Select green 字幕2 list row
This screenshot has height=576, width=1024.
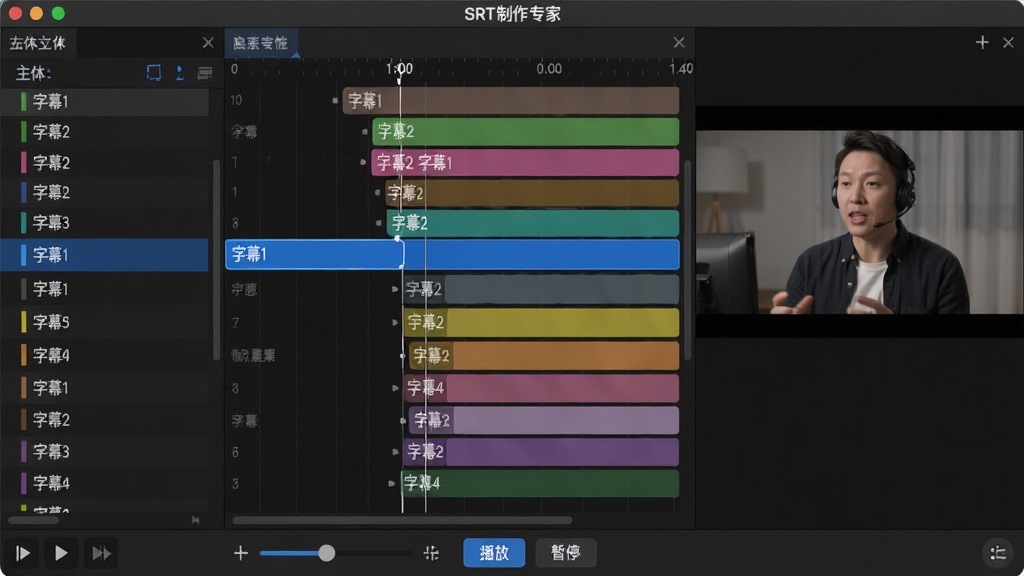tap(104, 132)
